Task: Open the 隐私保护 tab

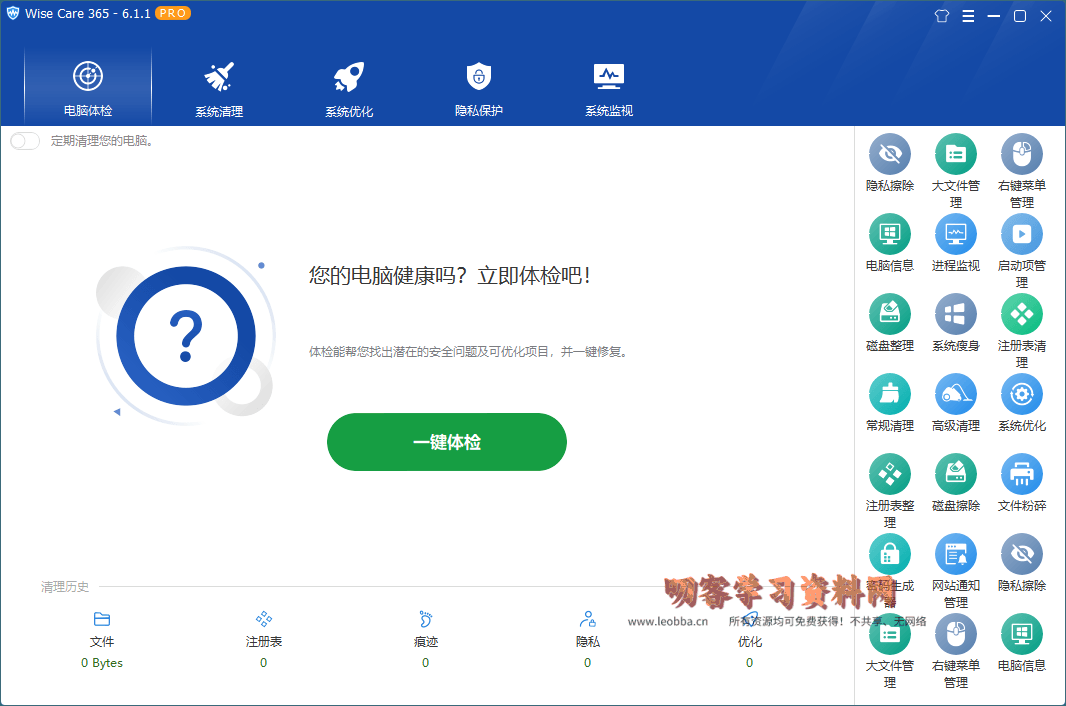Action: tap(478, 87)
